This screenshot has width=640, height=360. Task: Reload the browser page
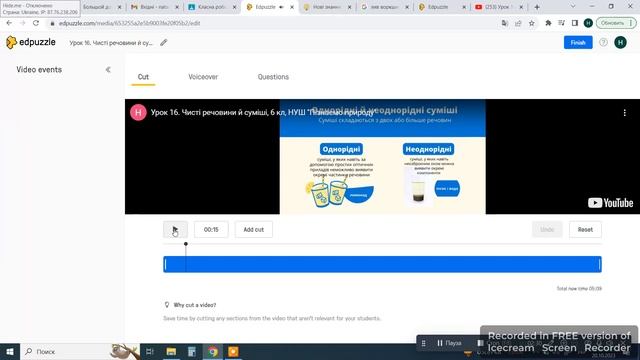[x=36, y=23]
